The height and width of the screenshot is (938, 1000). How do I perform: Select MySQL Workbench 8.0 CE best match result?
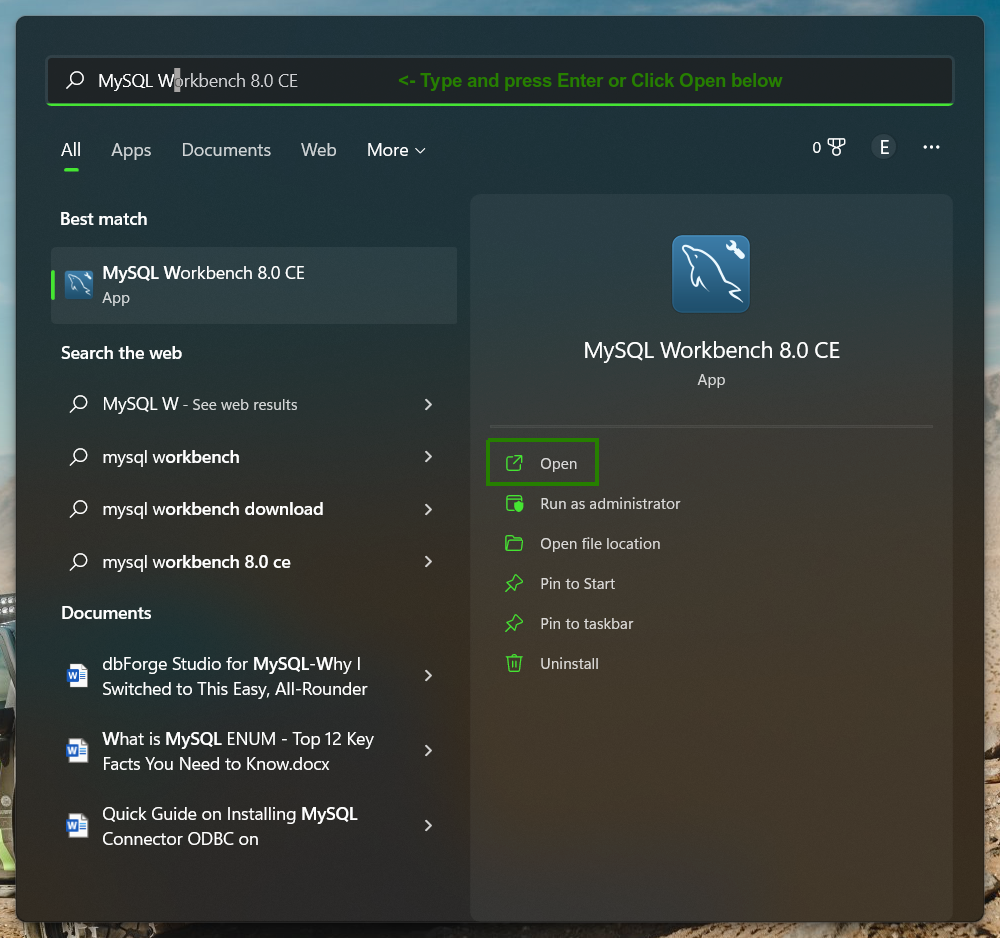(x=254, y=285)
